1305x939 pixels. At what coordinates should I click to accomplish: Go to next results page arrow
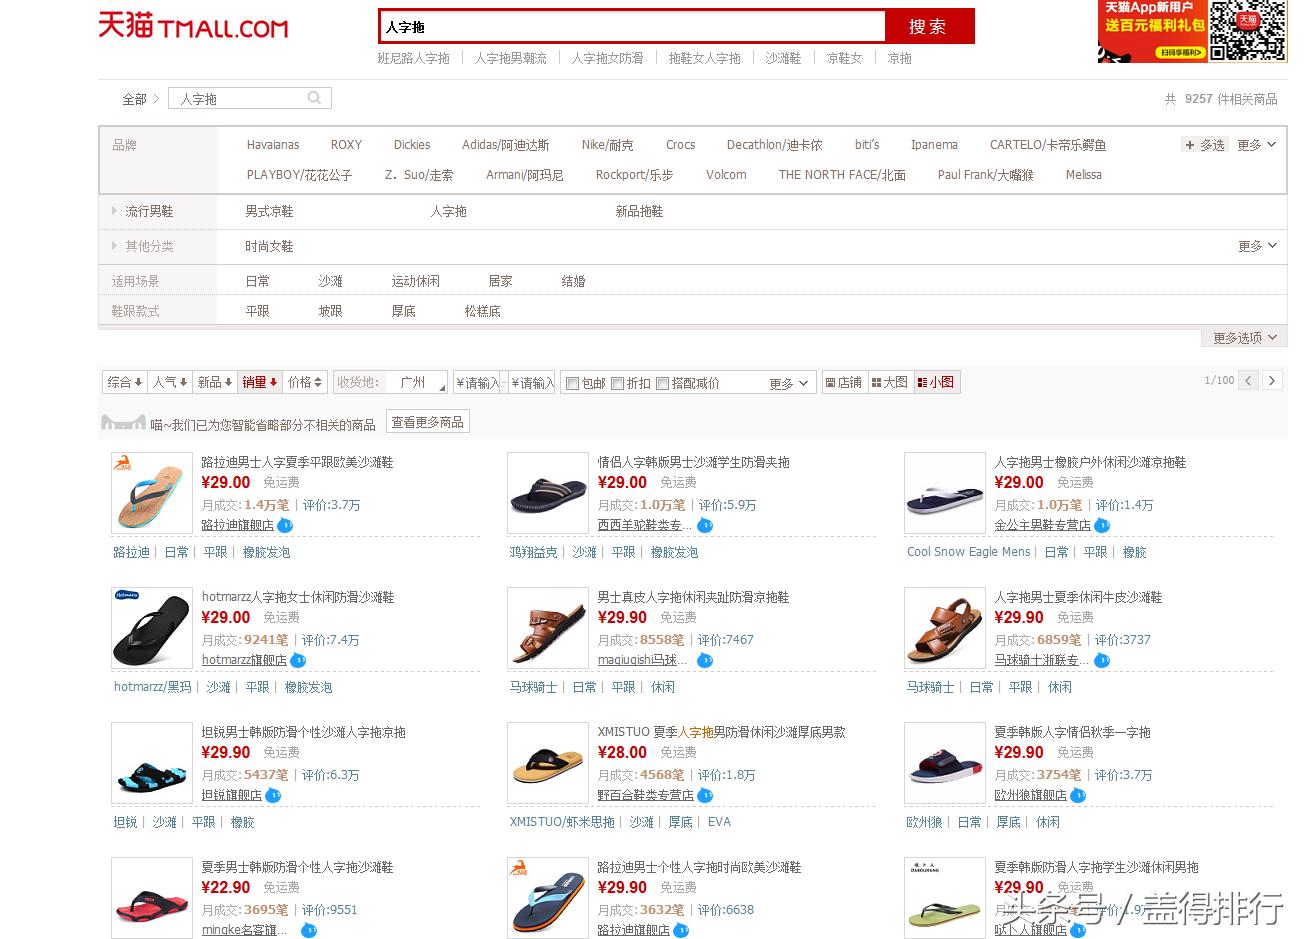coord(1271,381)
